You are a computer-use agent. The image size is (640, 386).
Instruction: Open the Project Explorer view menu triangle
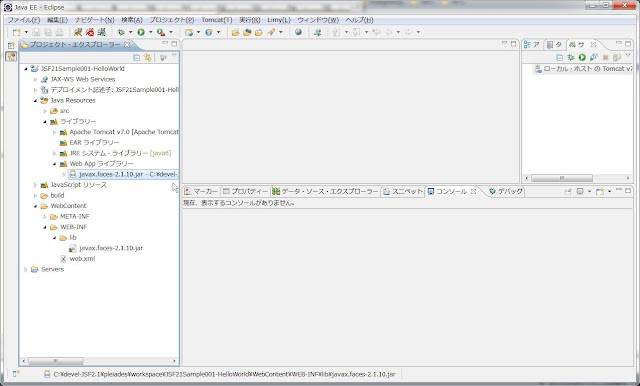click(174, 55)
